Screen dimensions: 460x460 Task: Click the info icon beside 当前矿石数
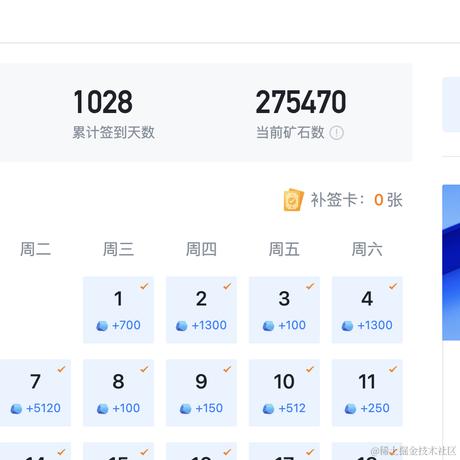click(336, 133)
